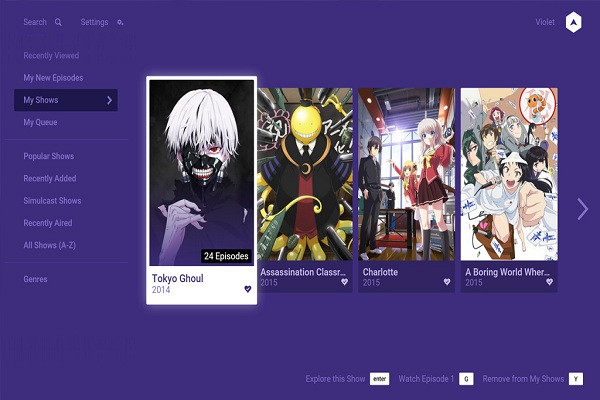
Task: Click the G key Watch button
Action: (x=466, y=379)
